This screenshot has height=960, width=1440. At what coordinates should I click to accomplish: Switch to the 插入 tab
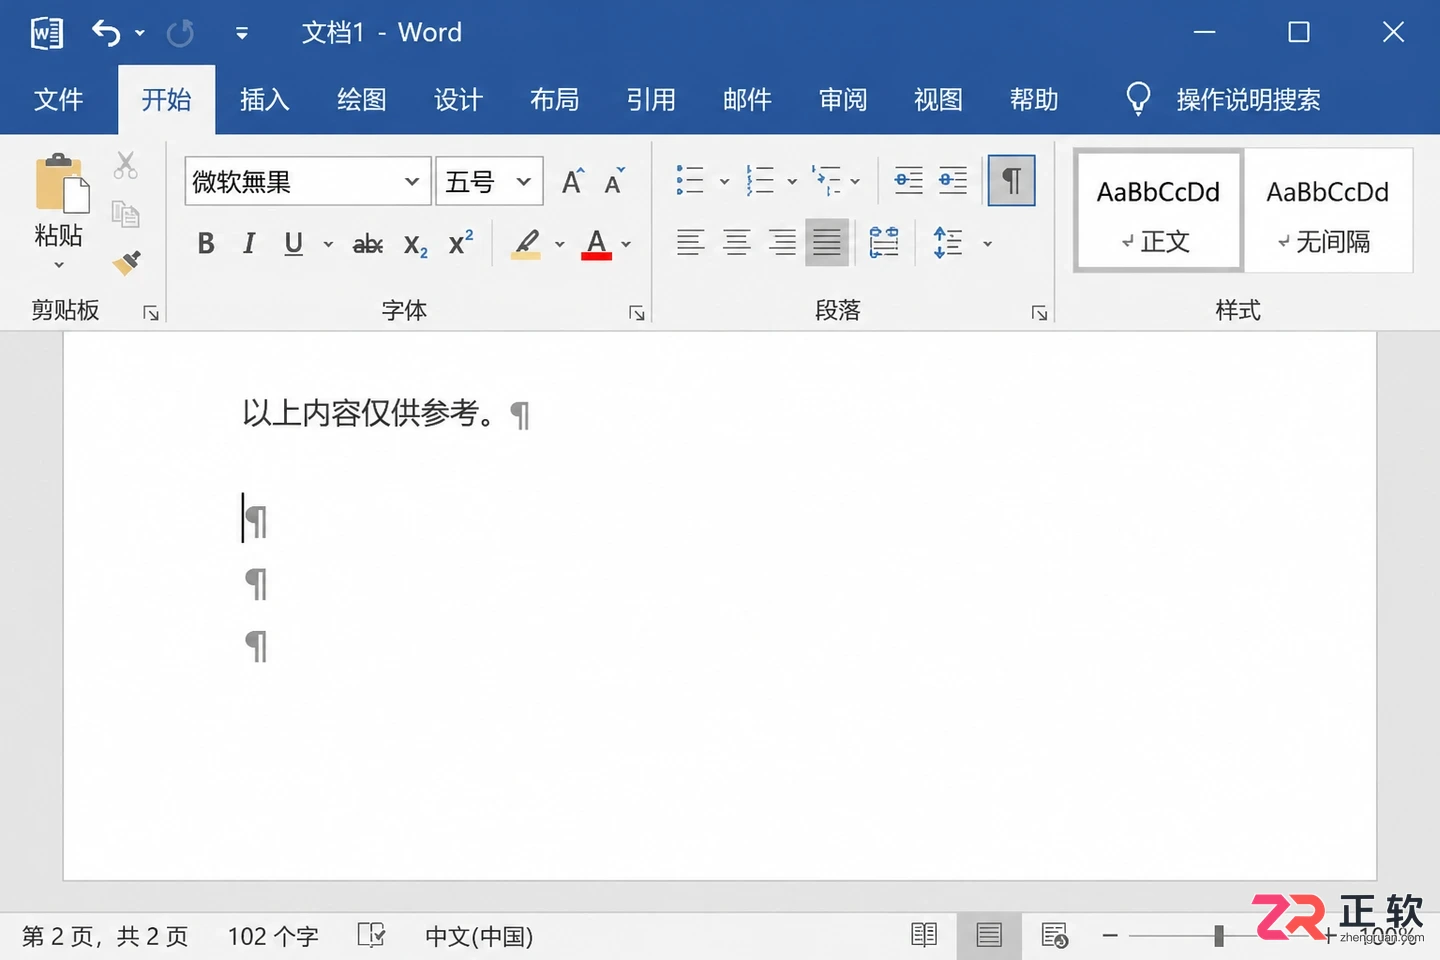point(264,100)
